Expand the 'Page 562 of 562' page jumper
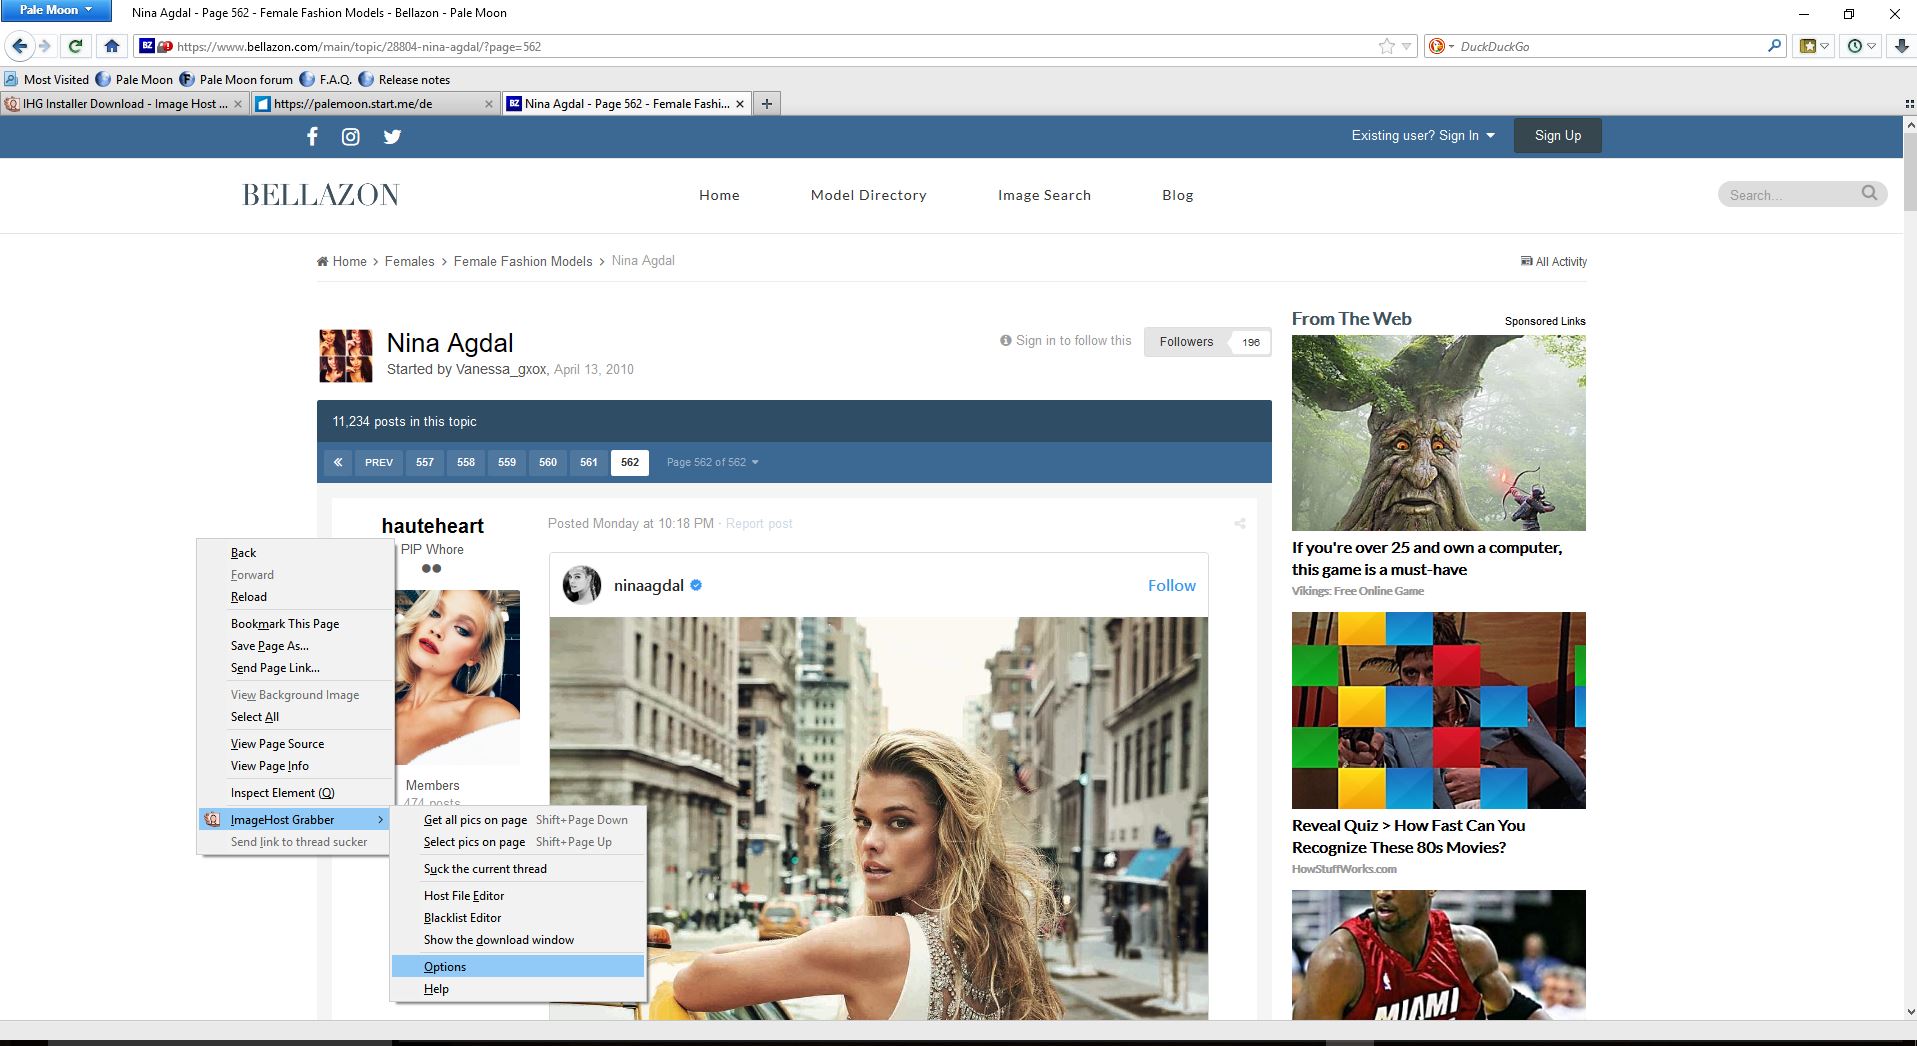The height and width of the screenshot is (1046, 1917). [x=712, y=462]
